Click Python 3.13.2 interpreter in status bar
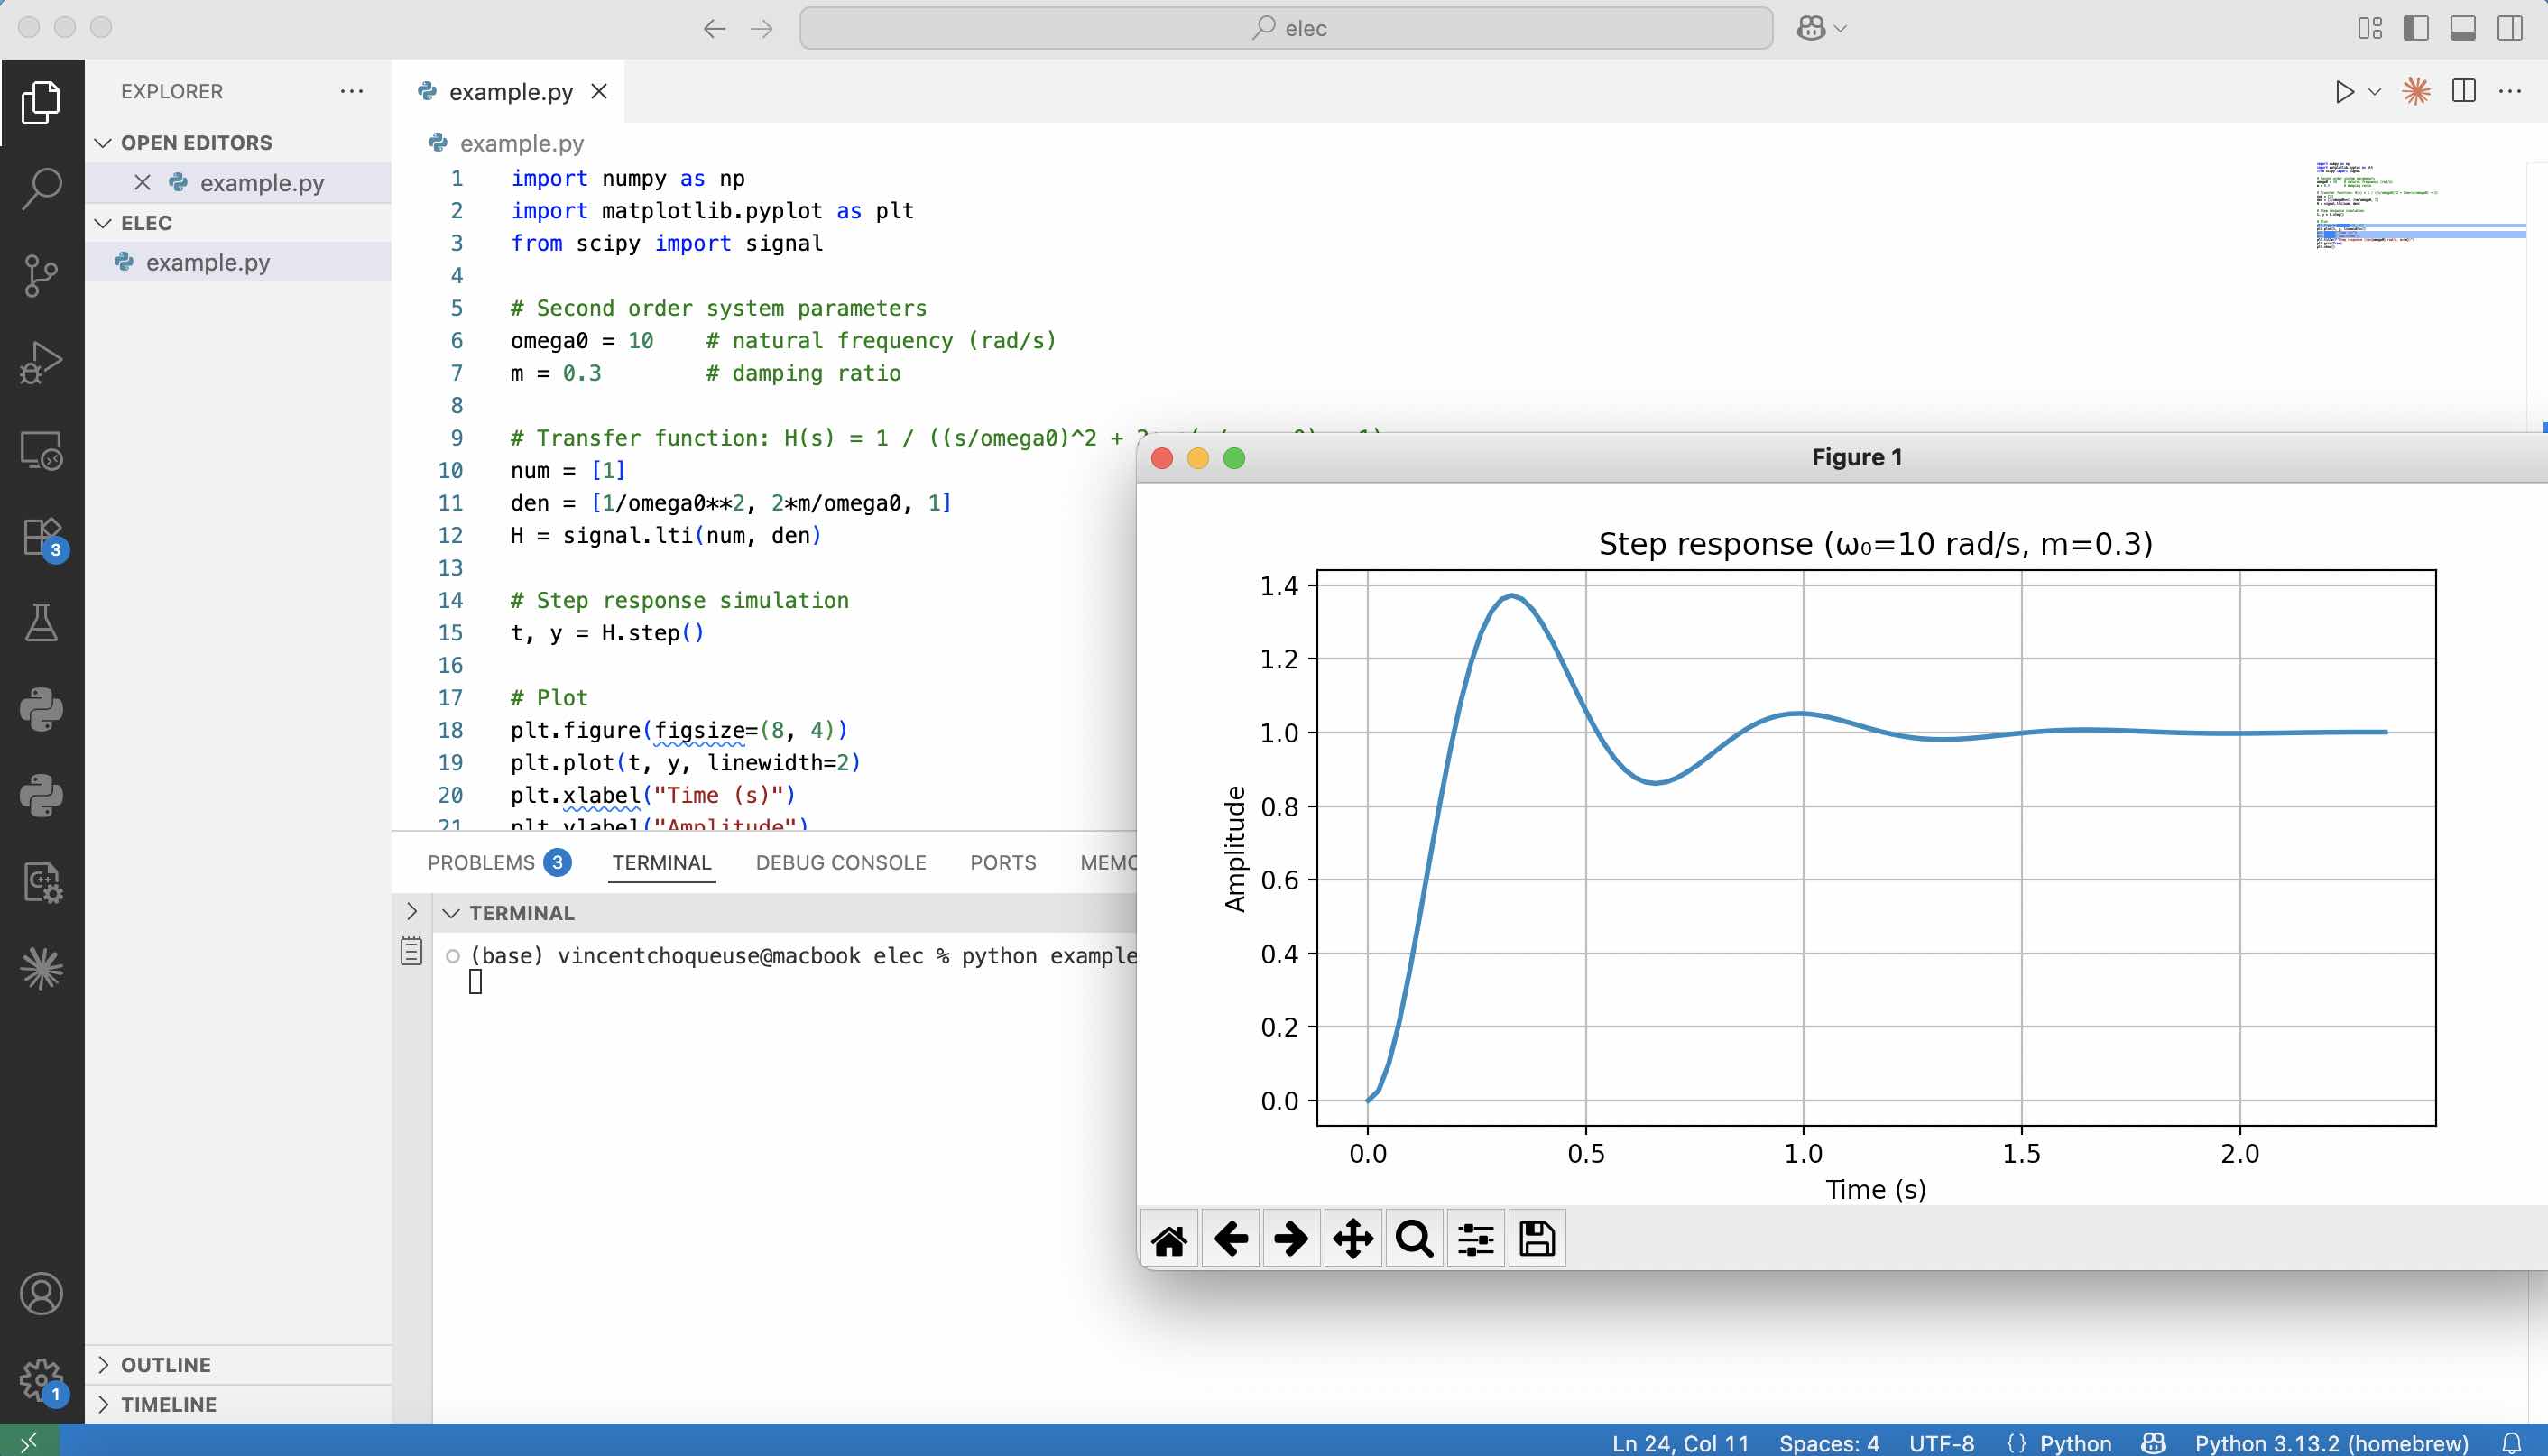The height and width of the screenshot is (1456, 2548). [x=2331, y=1443]
